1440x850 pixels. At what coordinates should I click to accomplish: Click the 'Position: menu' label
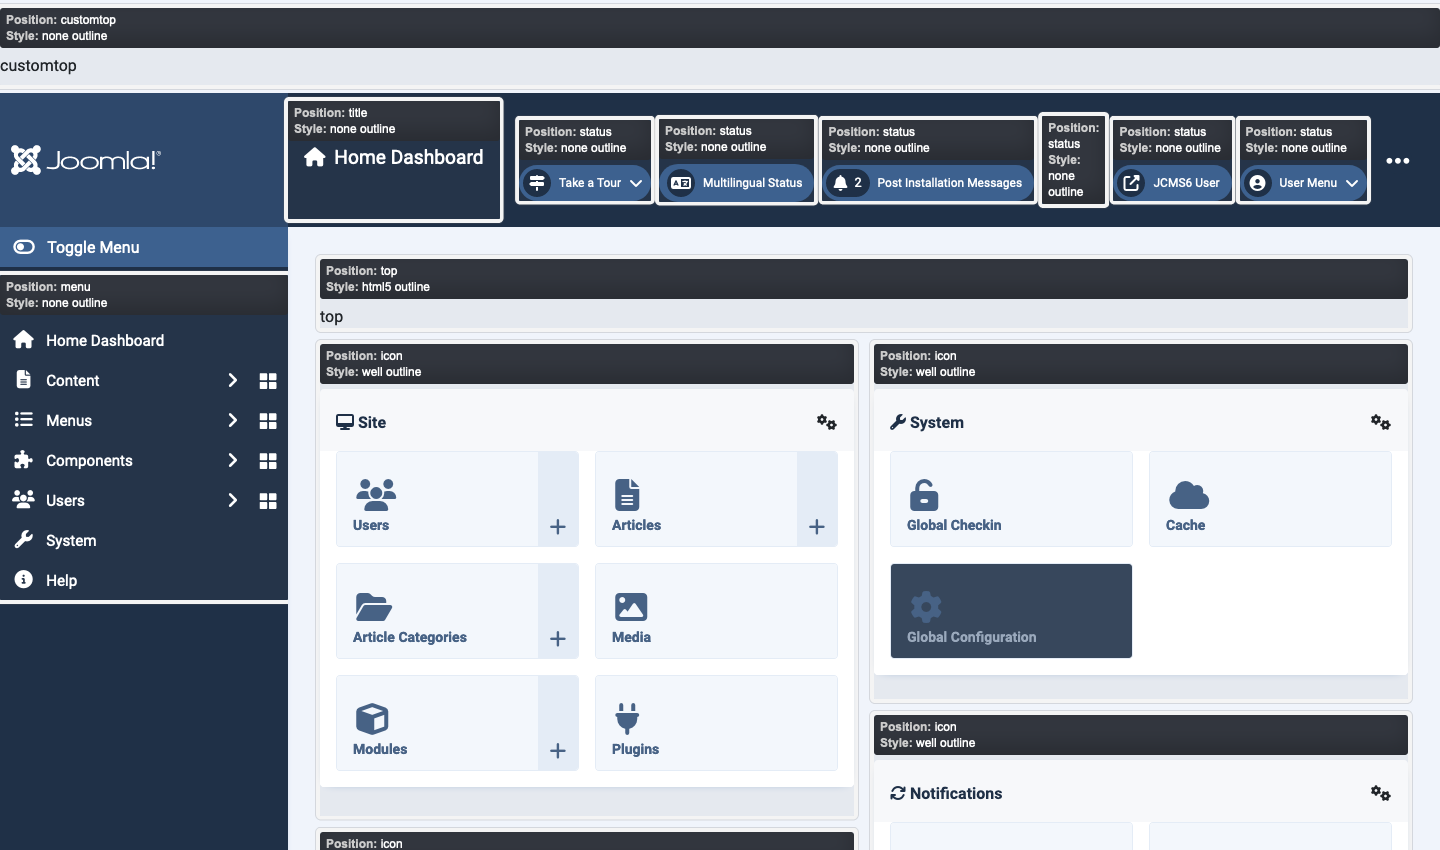pos(48,287)
